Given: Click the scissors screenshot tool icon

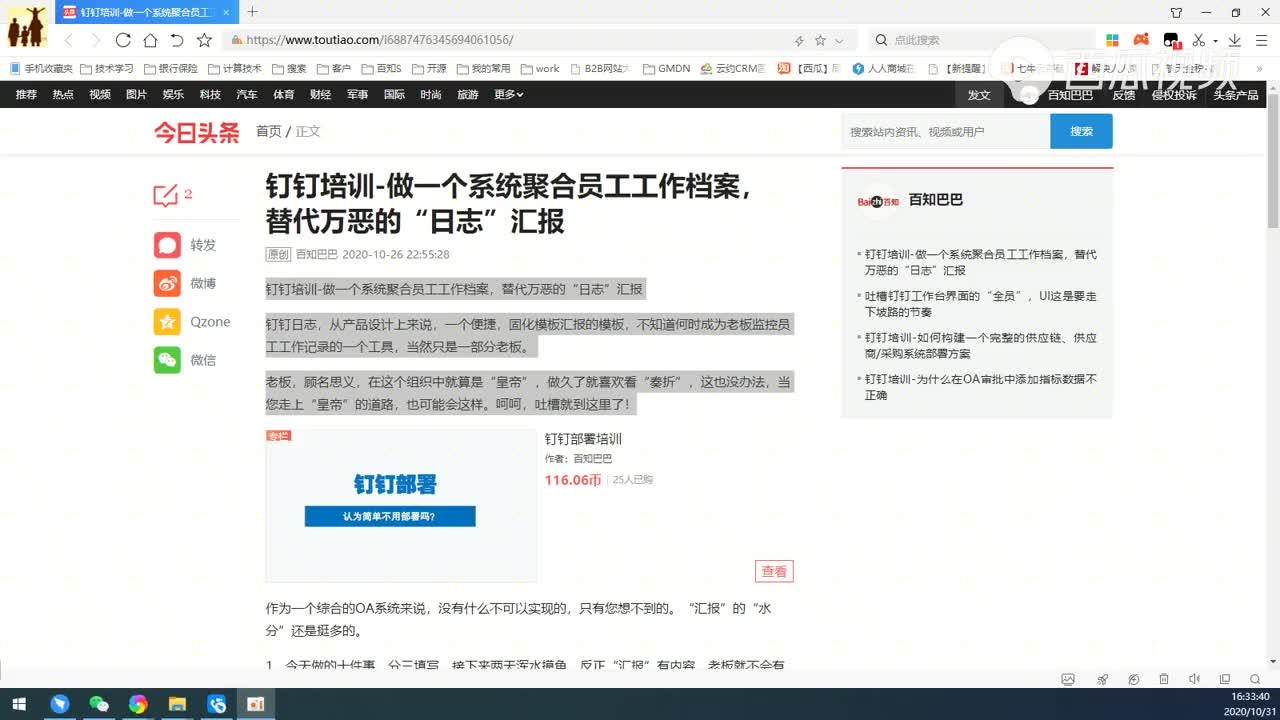Looking at the screenshot, I should click(1199, 40).
